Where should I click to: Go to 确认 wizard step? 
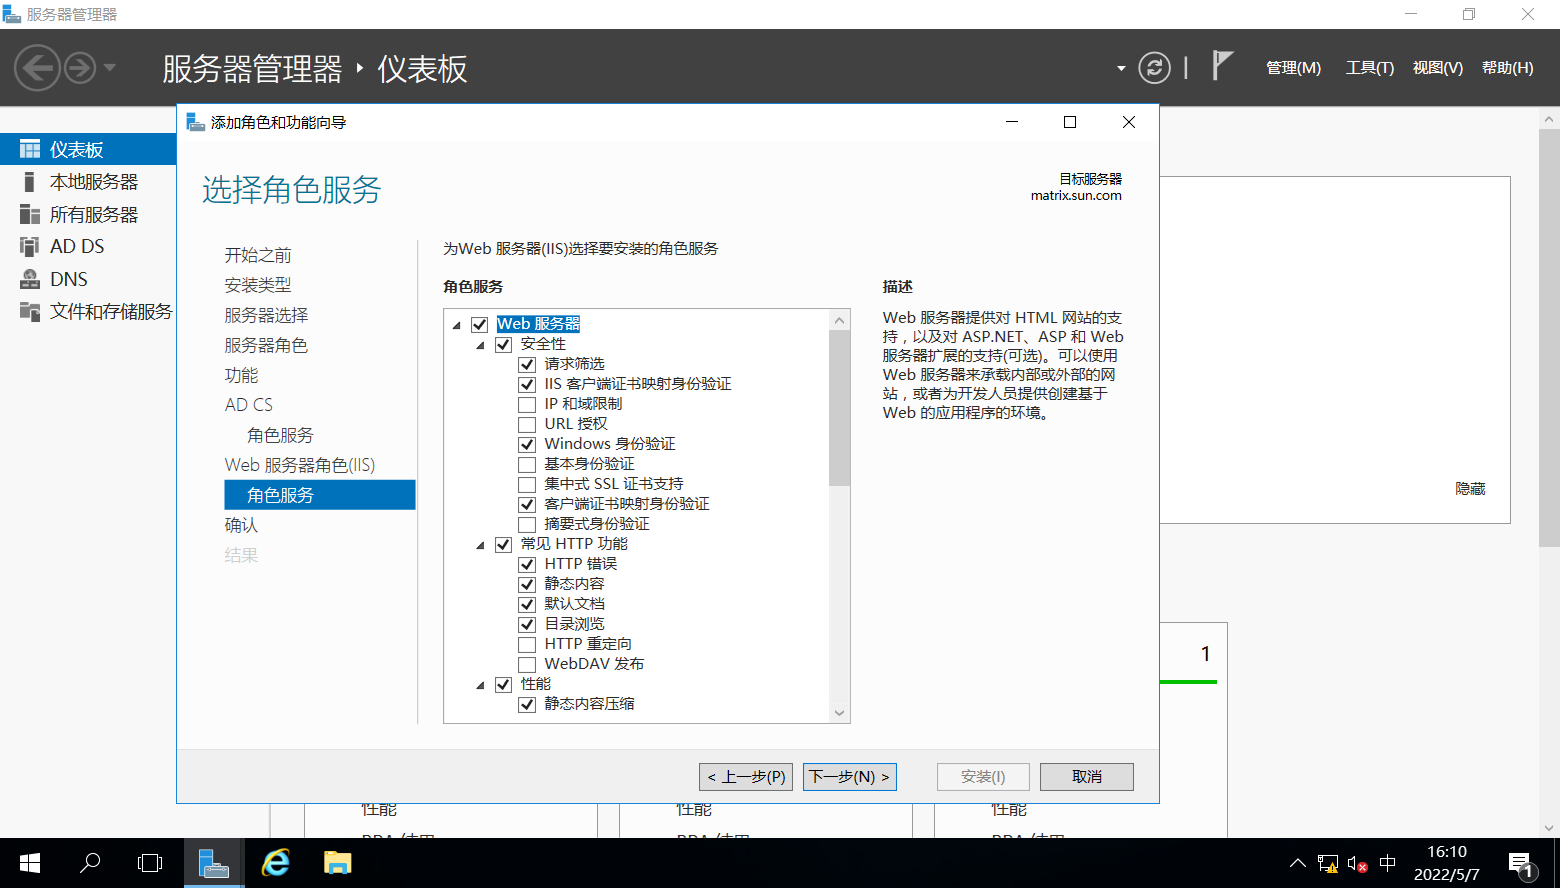241,525
